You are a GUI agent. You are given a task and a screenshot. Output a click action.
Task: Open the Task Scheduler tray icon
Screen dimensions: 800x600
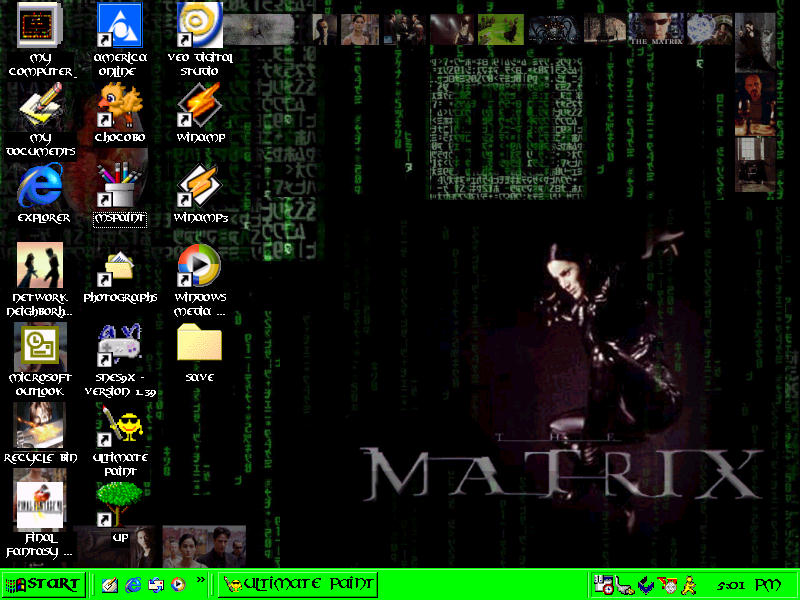click(x=604, y=585)
